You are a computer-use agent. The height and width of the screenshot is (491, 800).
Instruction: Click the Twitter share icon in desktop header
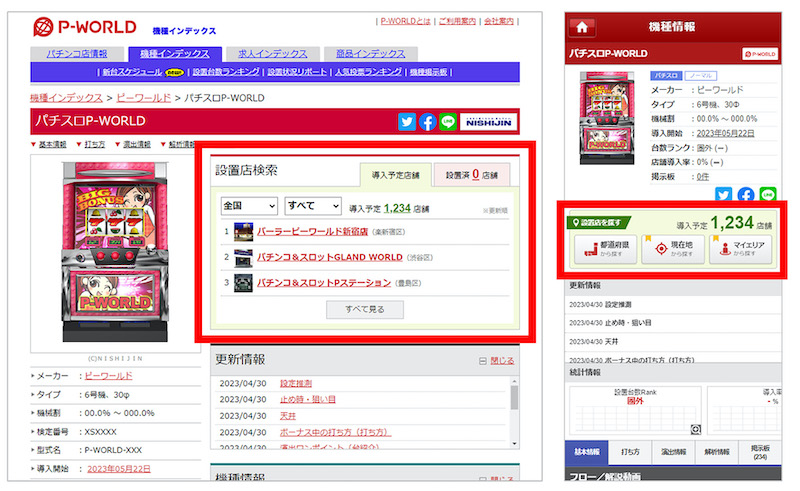tap(407, 122)
